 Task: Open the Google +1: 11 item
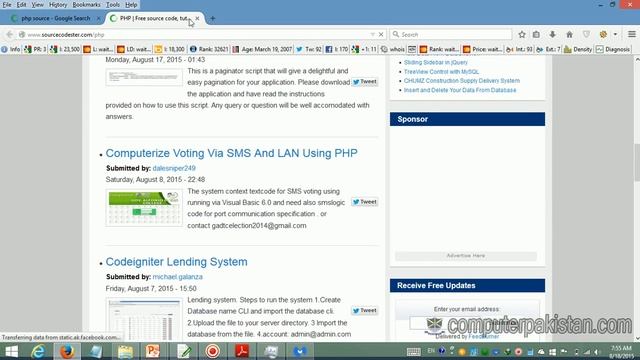pyautogui.click(x=364, y=49)
